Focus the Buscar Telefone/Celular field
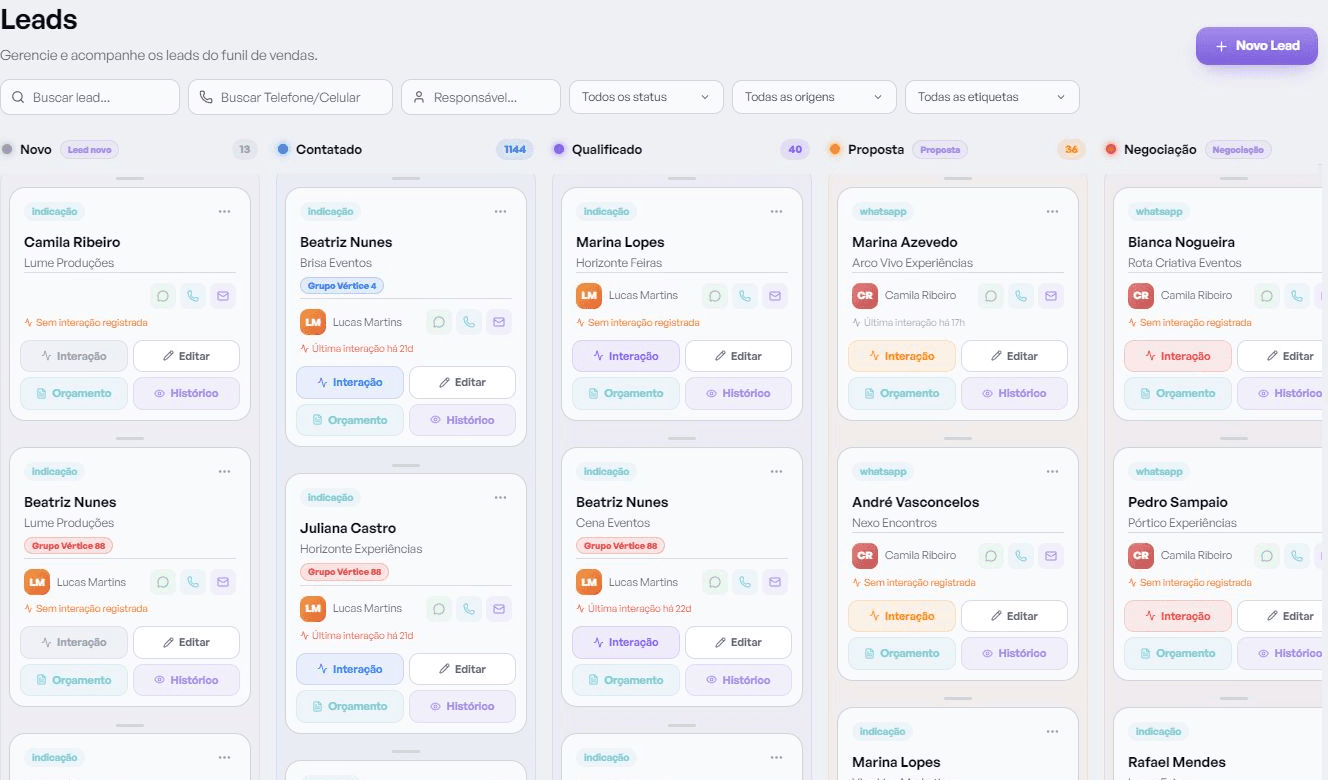 click(x=290, y=97)
